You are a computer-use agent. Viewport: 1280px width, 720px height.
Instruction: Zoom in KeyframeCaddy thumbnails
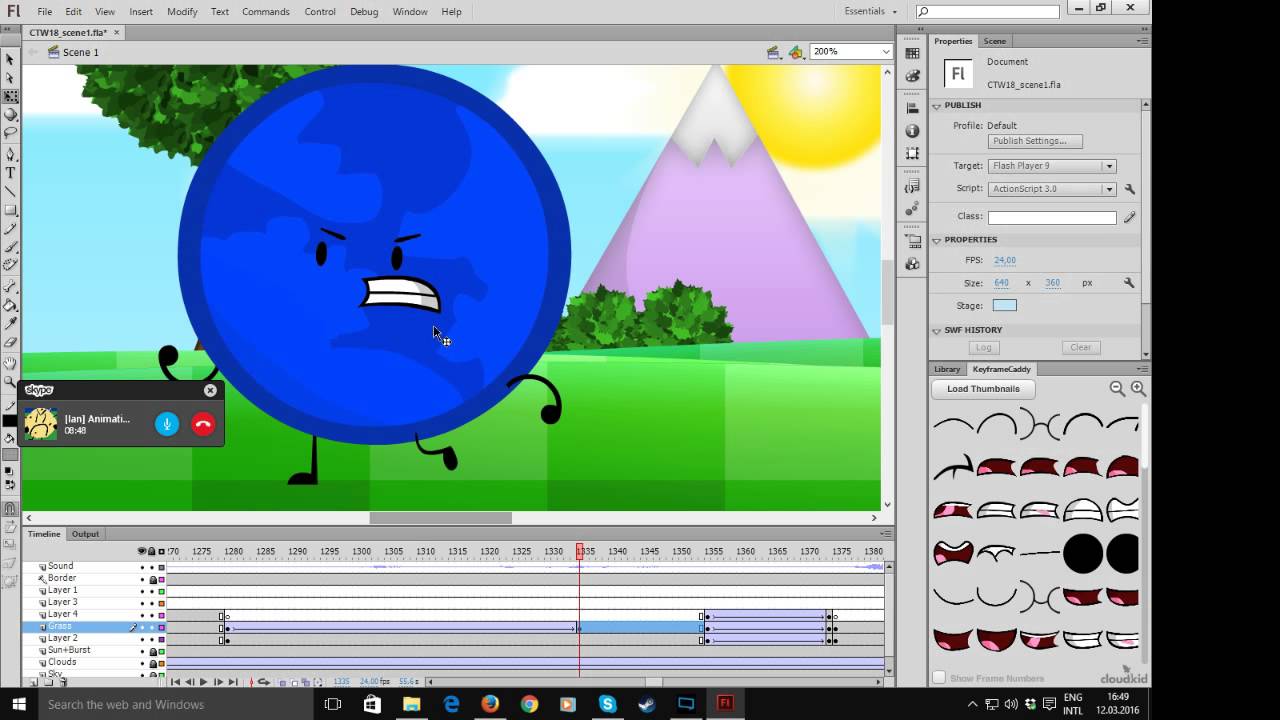point(1138,388)
